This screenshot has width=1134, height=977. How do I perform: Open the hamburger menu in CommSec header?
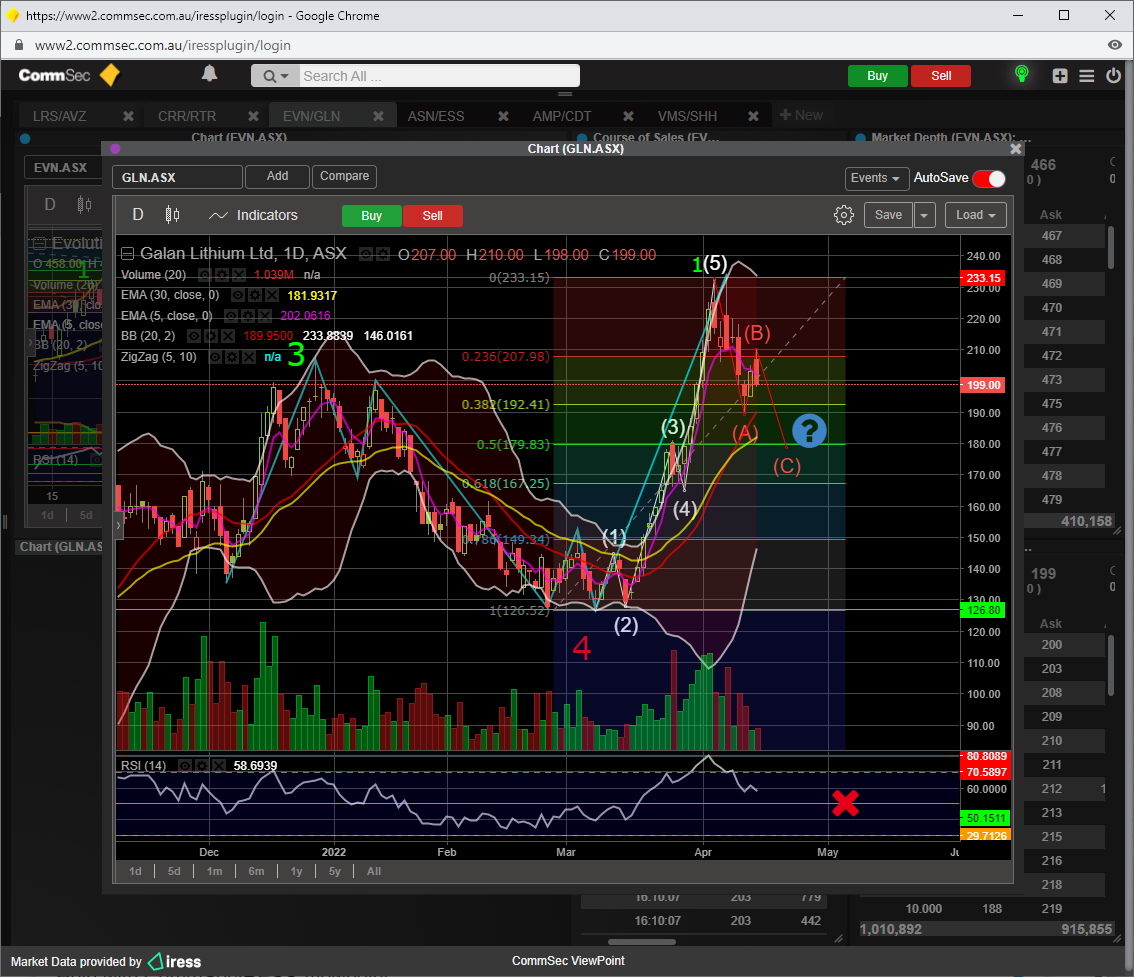pyautogui.click(x=1086, y=76)
